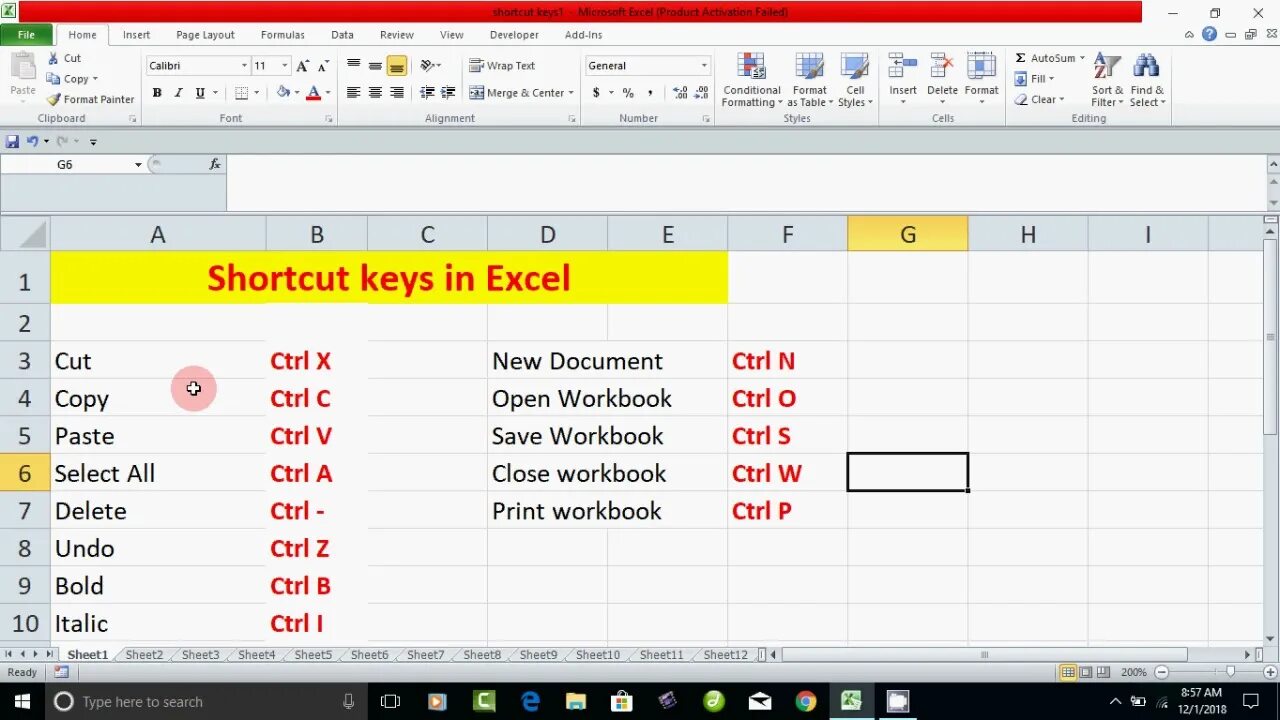Screen dimensions: 1280x720
Task: Click the Delete cells icon
Action: [942, 67]
